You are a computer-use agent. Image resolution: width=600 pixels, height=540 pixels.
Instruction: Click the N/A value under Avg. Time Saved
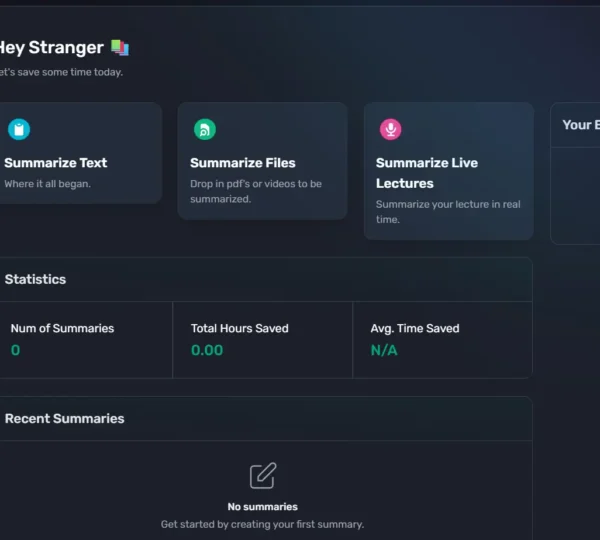tap(384, 350)
